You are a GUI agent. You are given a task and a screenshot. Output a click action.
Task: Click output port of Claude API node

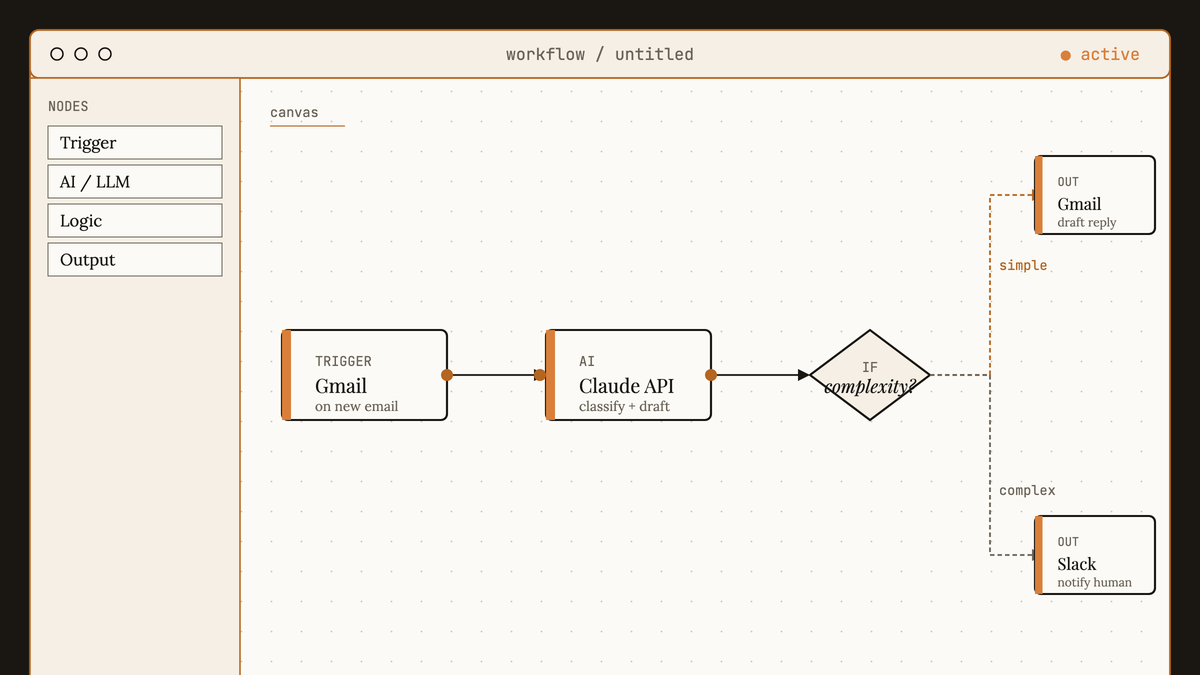(711, 375)
